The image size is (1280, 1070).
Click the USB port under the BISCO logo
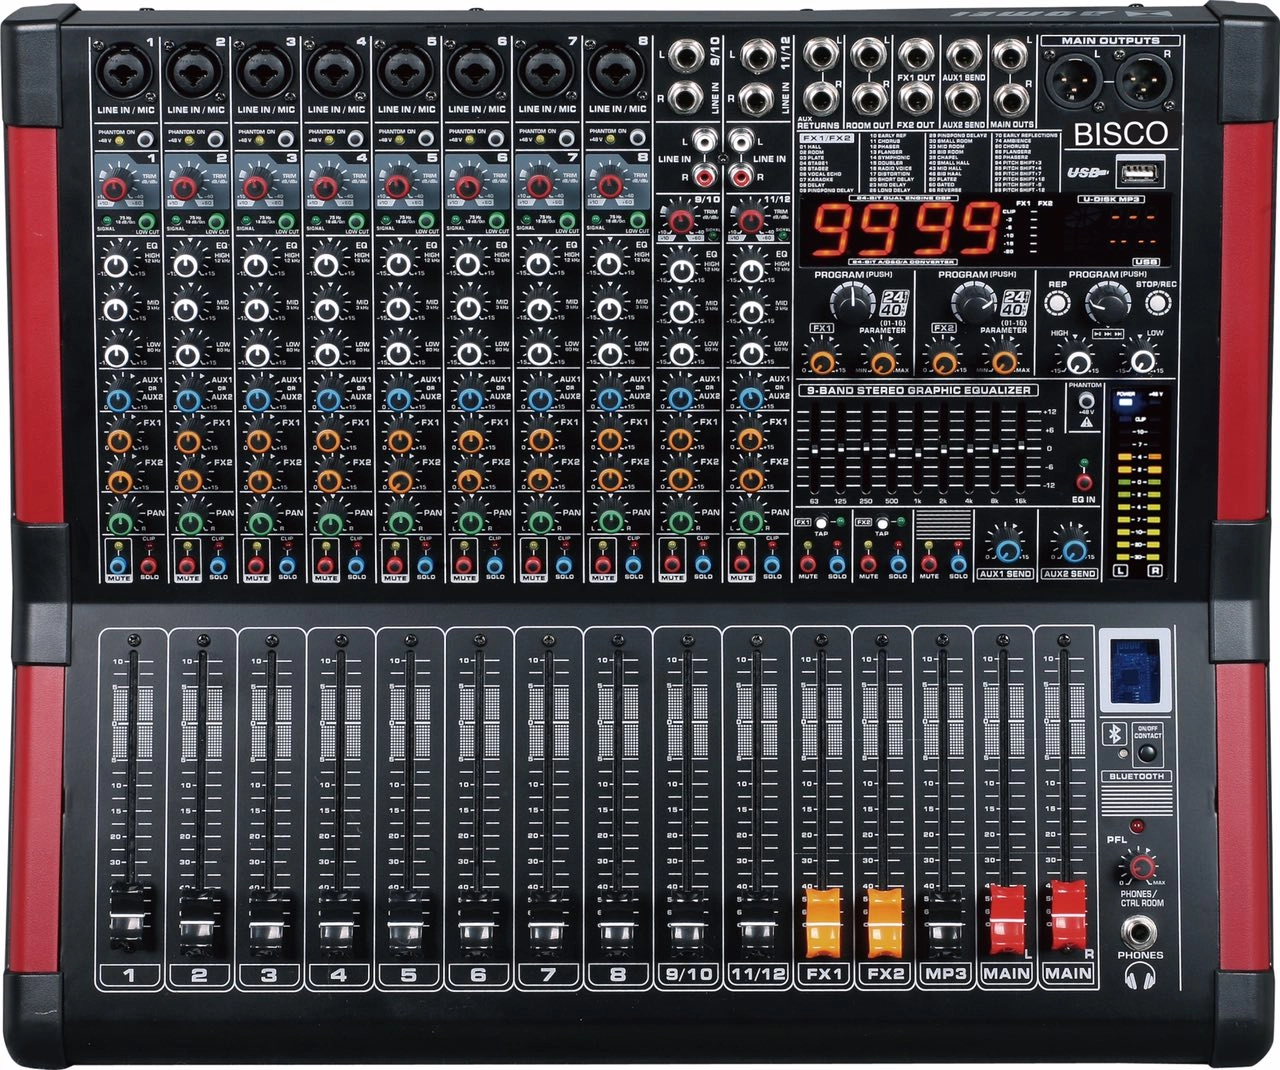[1138, 172]
